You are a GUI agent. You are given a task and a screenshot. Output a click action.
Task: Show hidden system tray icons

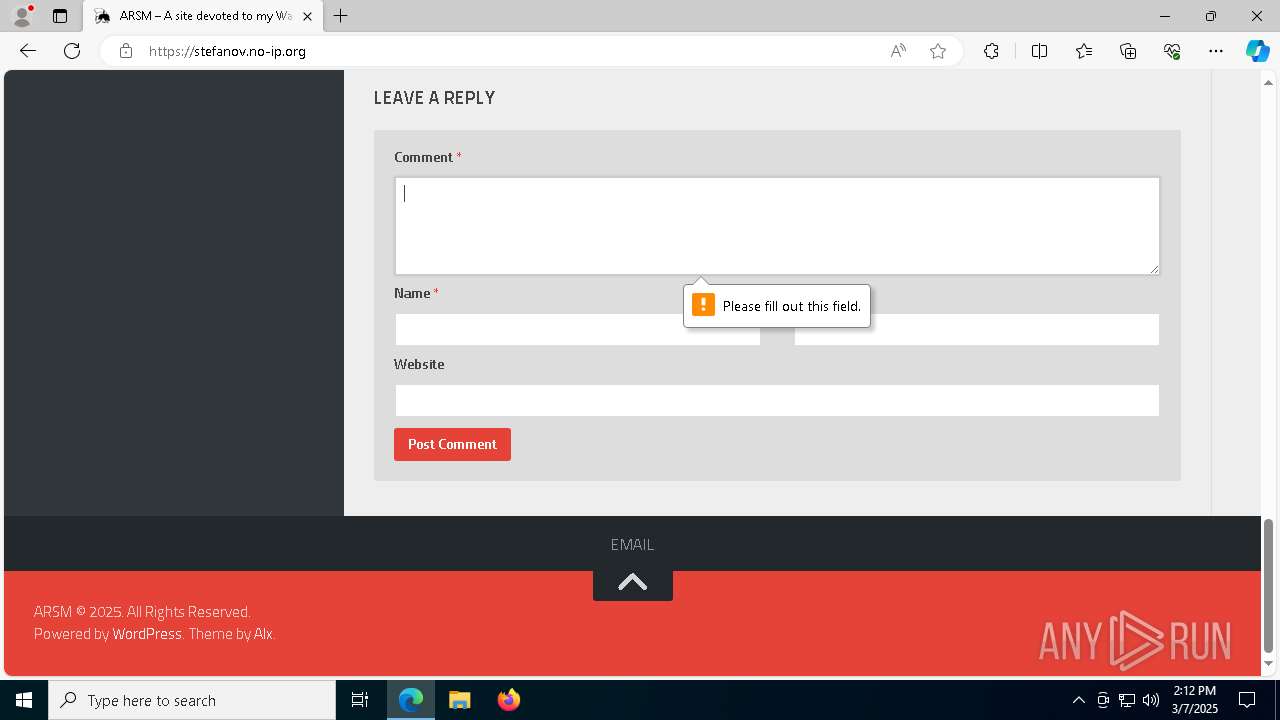[1078, 700]
